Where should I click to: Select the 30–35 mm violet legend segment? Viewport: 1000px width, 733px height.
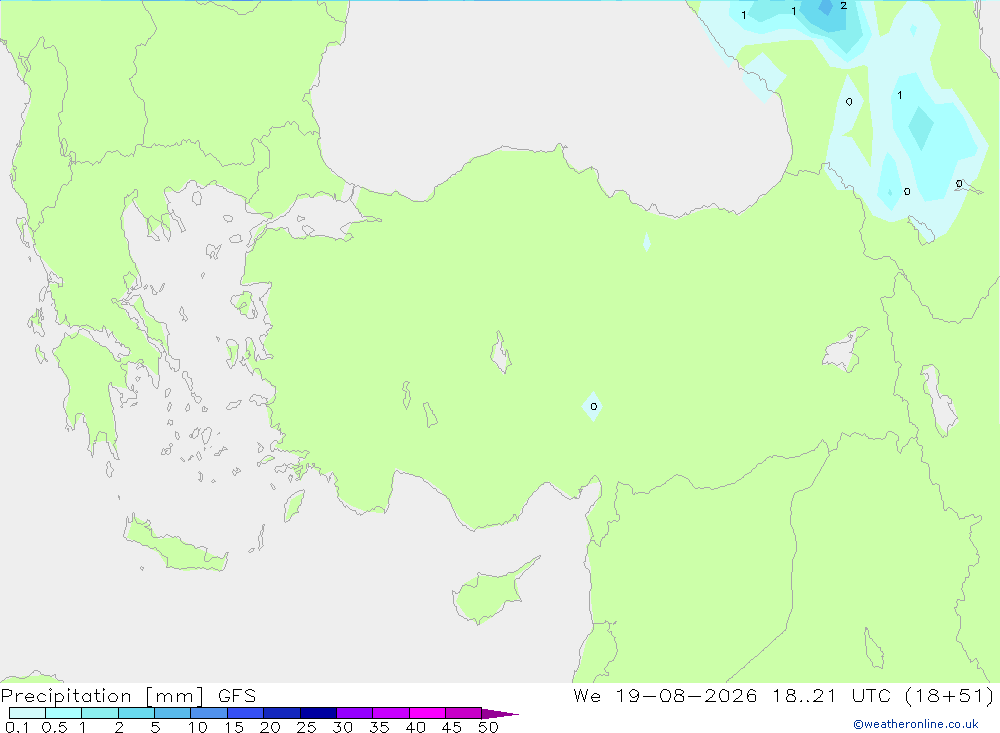(x=355, y=713)
